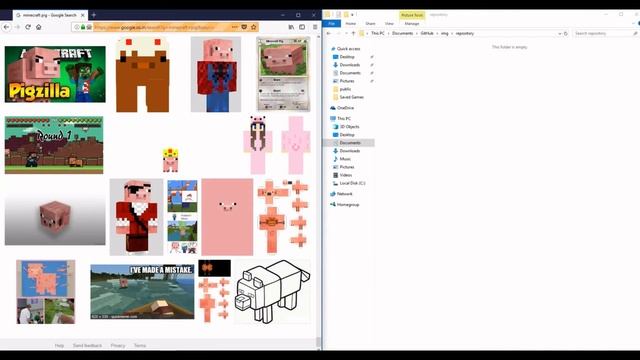Open Firefox home page
The height and width of the screenshot is (360, 640).
click(x=39, y=27)
